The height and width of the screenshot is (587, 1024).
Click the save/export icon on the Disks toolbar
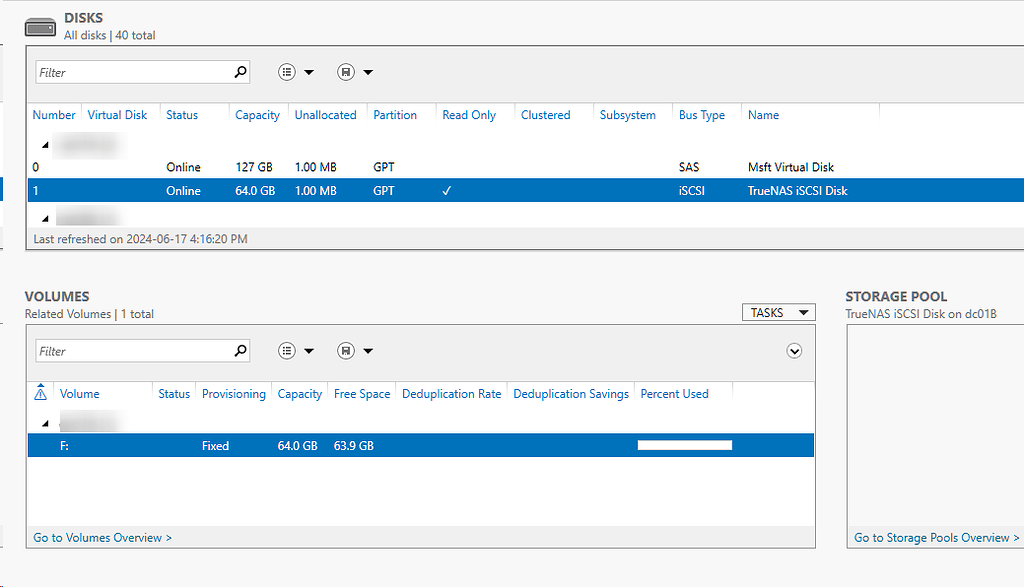(x=344, y=72)
